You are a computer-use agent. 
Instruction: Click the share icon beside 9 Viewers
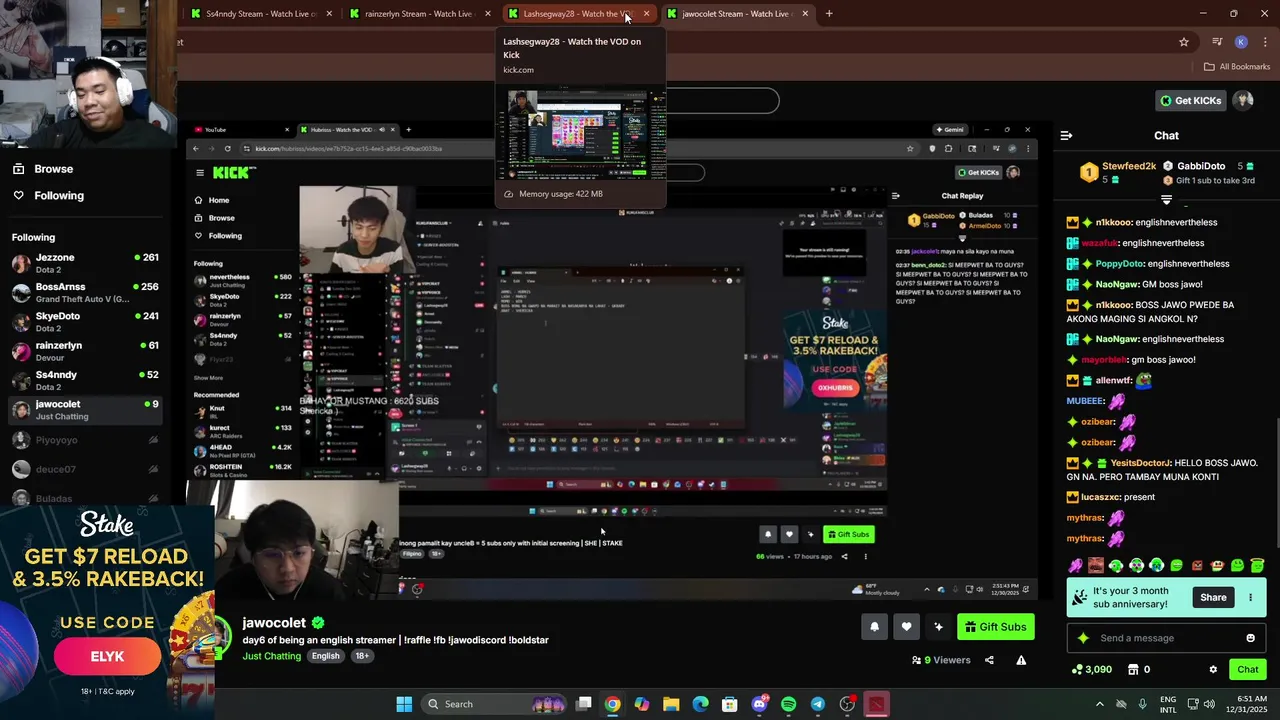pyautogui.click(x=989, y=660)
